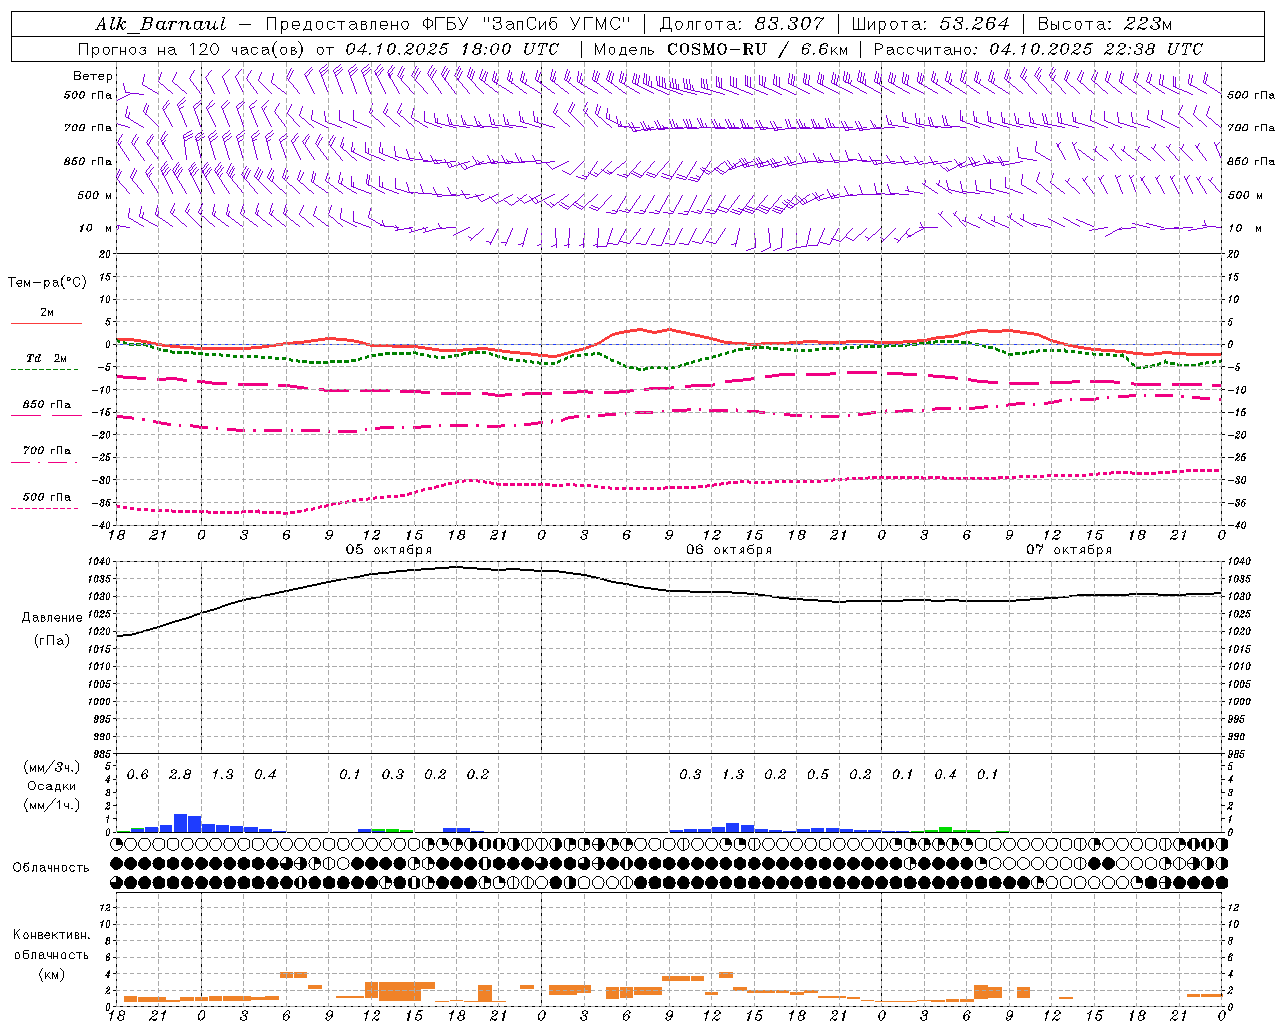Click the Конвективн. облачность label
The image size is (1280, 1024).
click(x=51, y=944)
